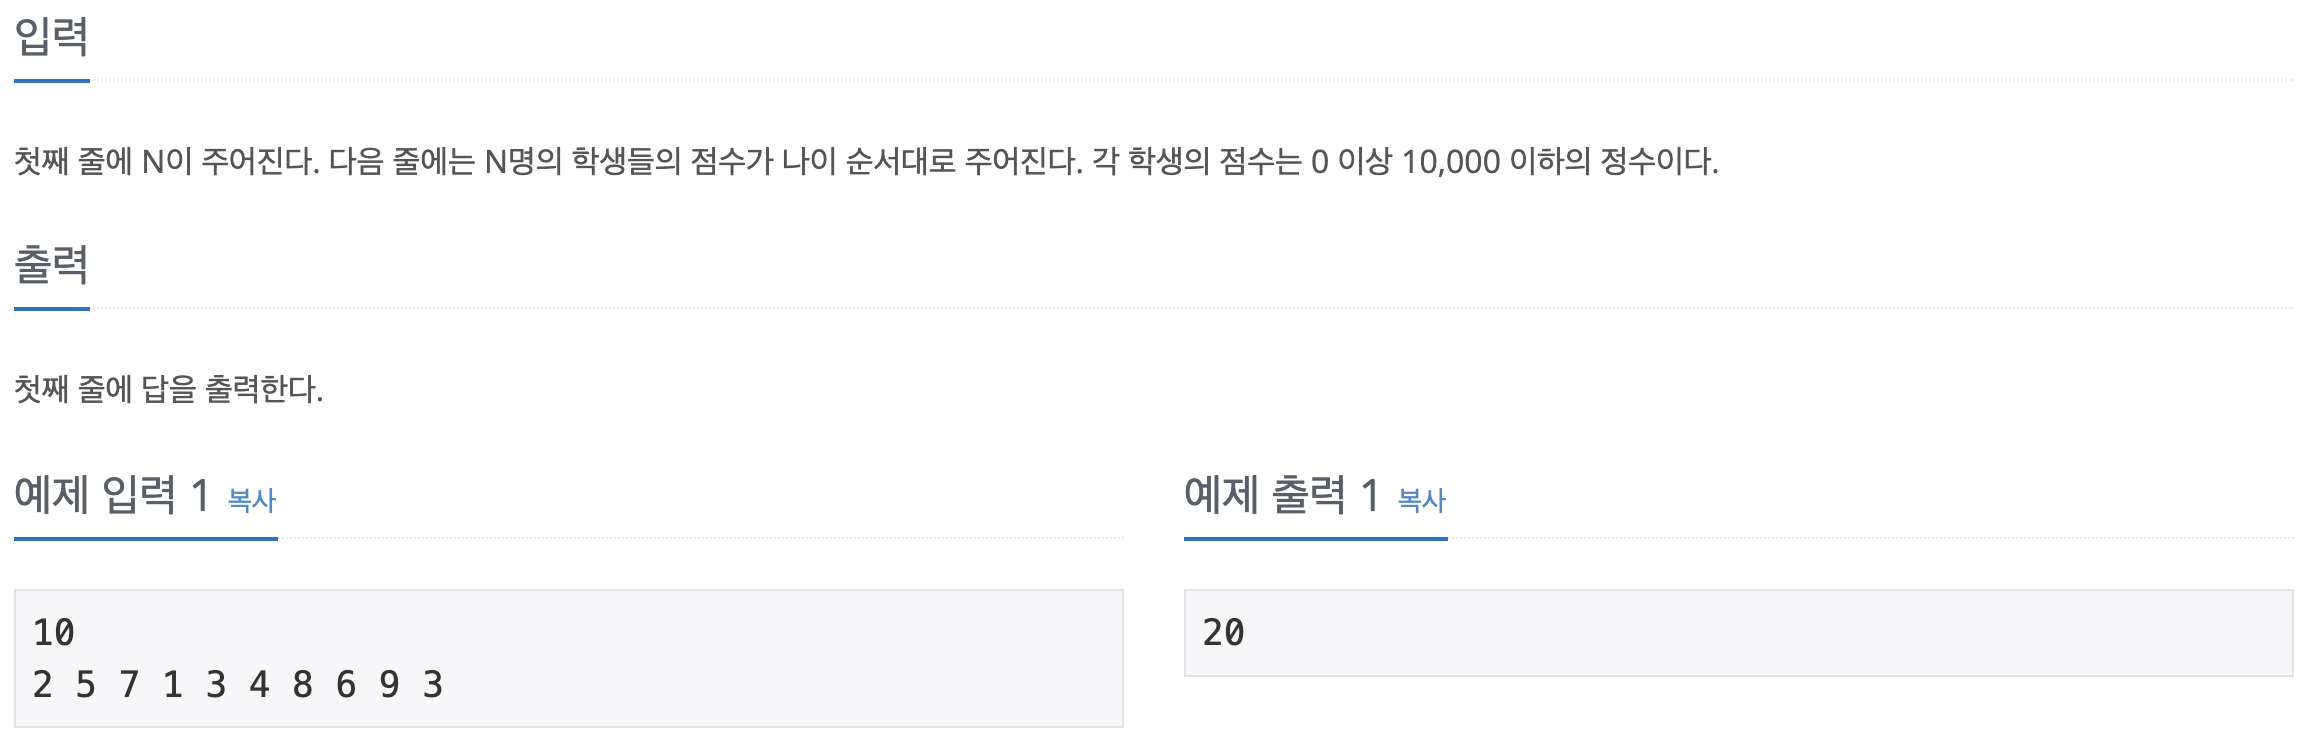This screenshot has width=2312, height=734.
Task: Click the score line starting with 2 5 7
Action: [x=238, y=685]
